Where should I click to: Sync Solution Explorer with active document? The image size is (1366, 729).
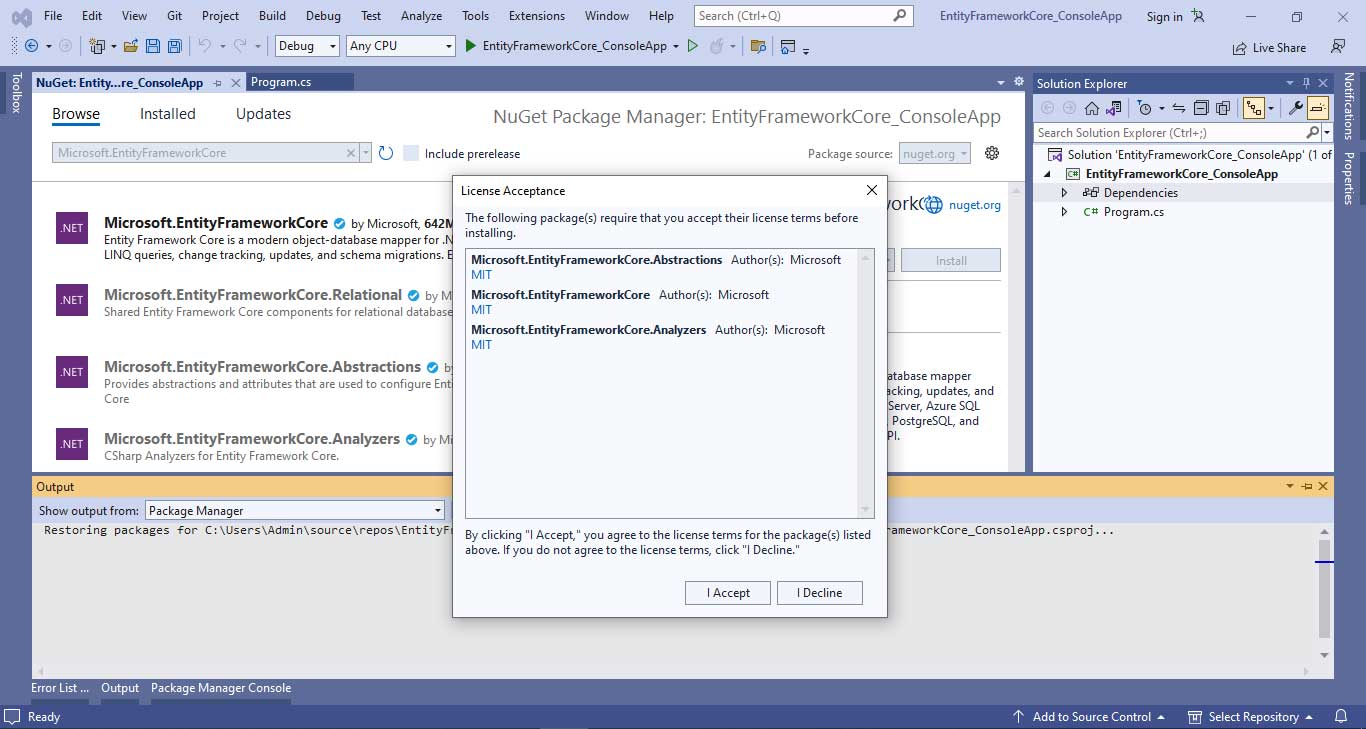1179,108
